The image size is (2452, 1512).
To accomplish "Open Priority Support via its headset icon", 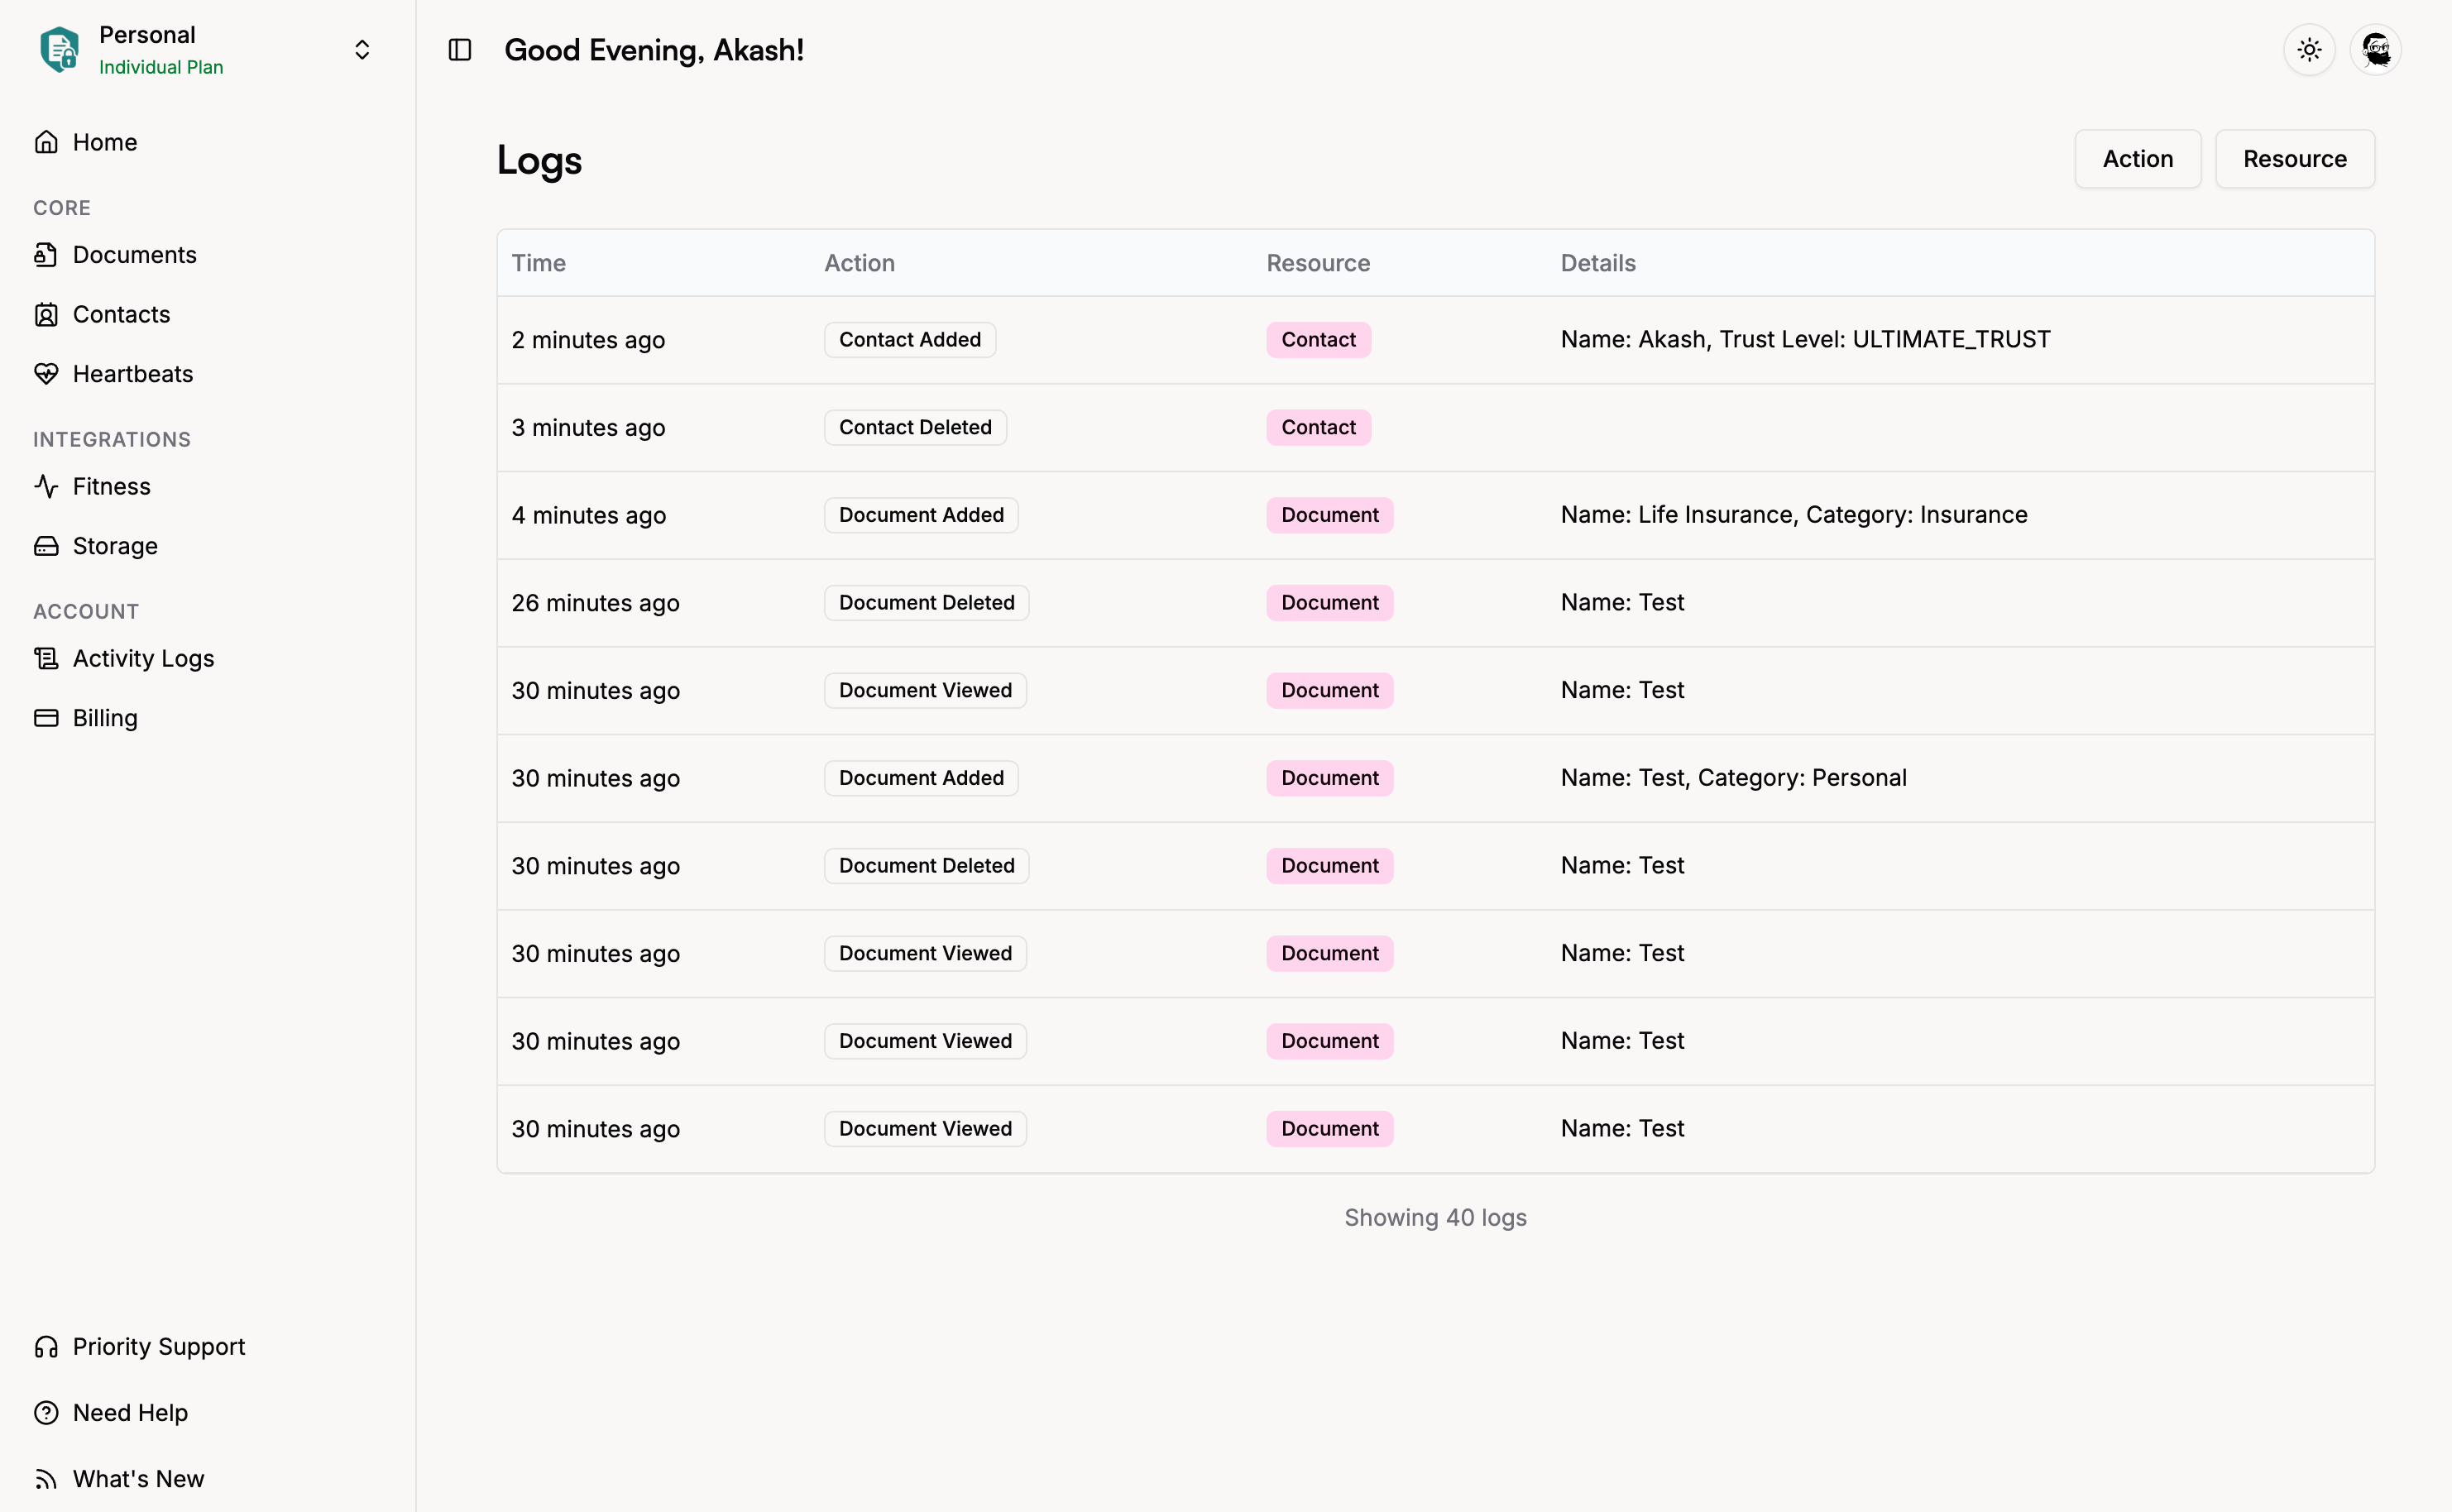I will (46, 1347).
